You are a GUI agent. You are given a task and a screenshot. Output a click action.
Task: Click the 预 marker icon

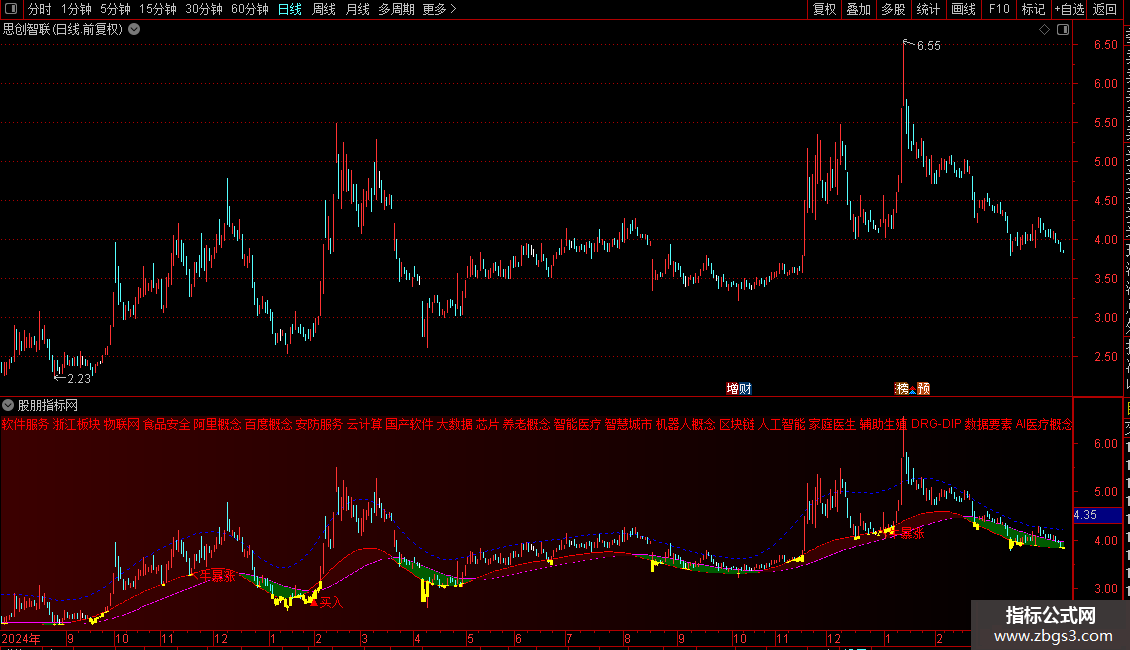pos(923,389)
